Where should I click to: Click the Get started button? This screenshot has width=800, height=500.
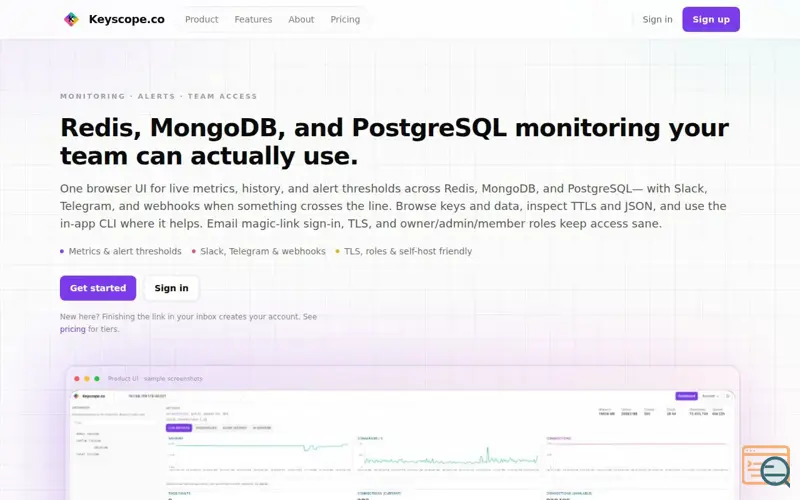coord(98,288)
